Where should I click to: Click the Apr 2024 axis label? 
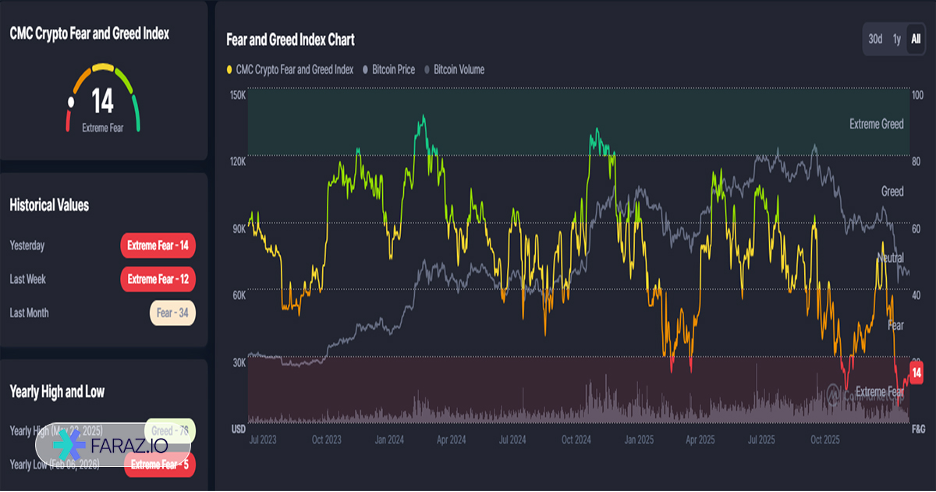[451, 440]
